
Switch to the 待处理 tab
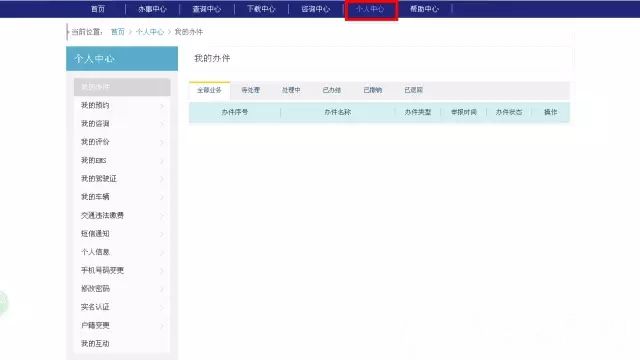(x=250, y=90)
